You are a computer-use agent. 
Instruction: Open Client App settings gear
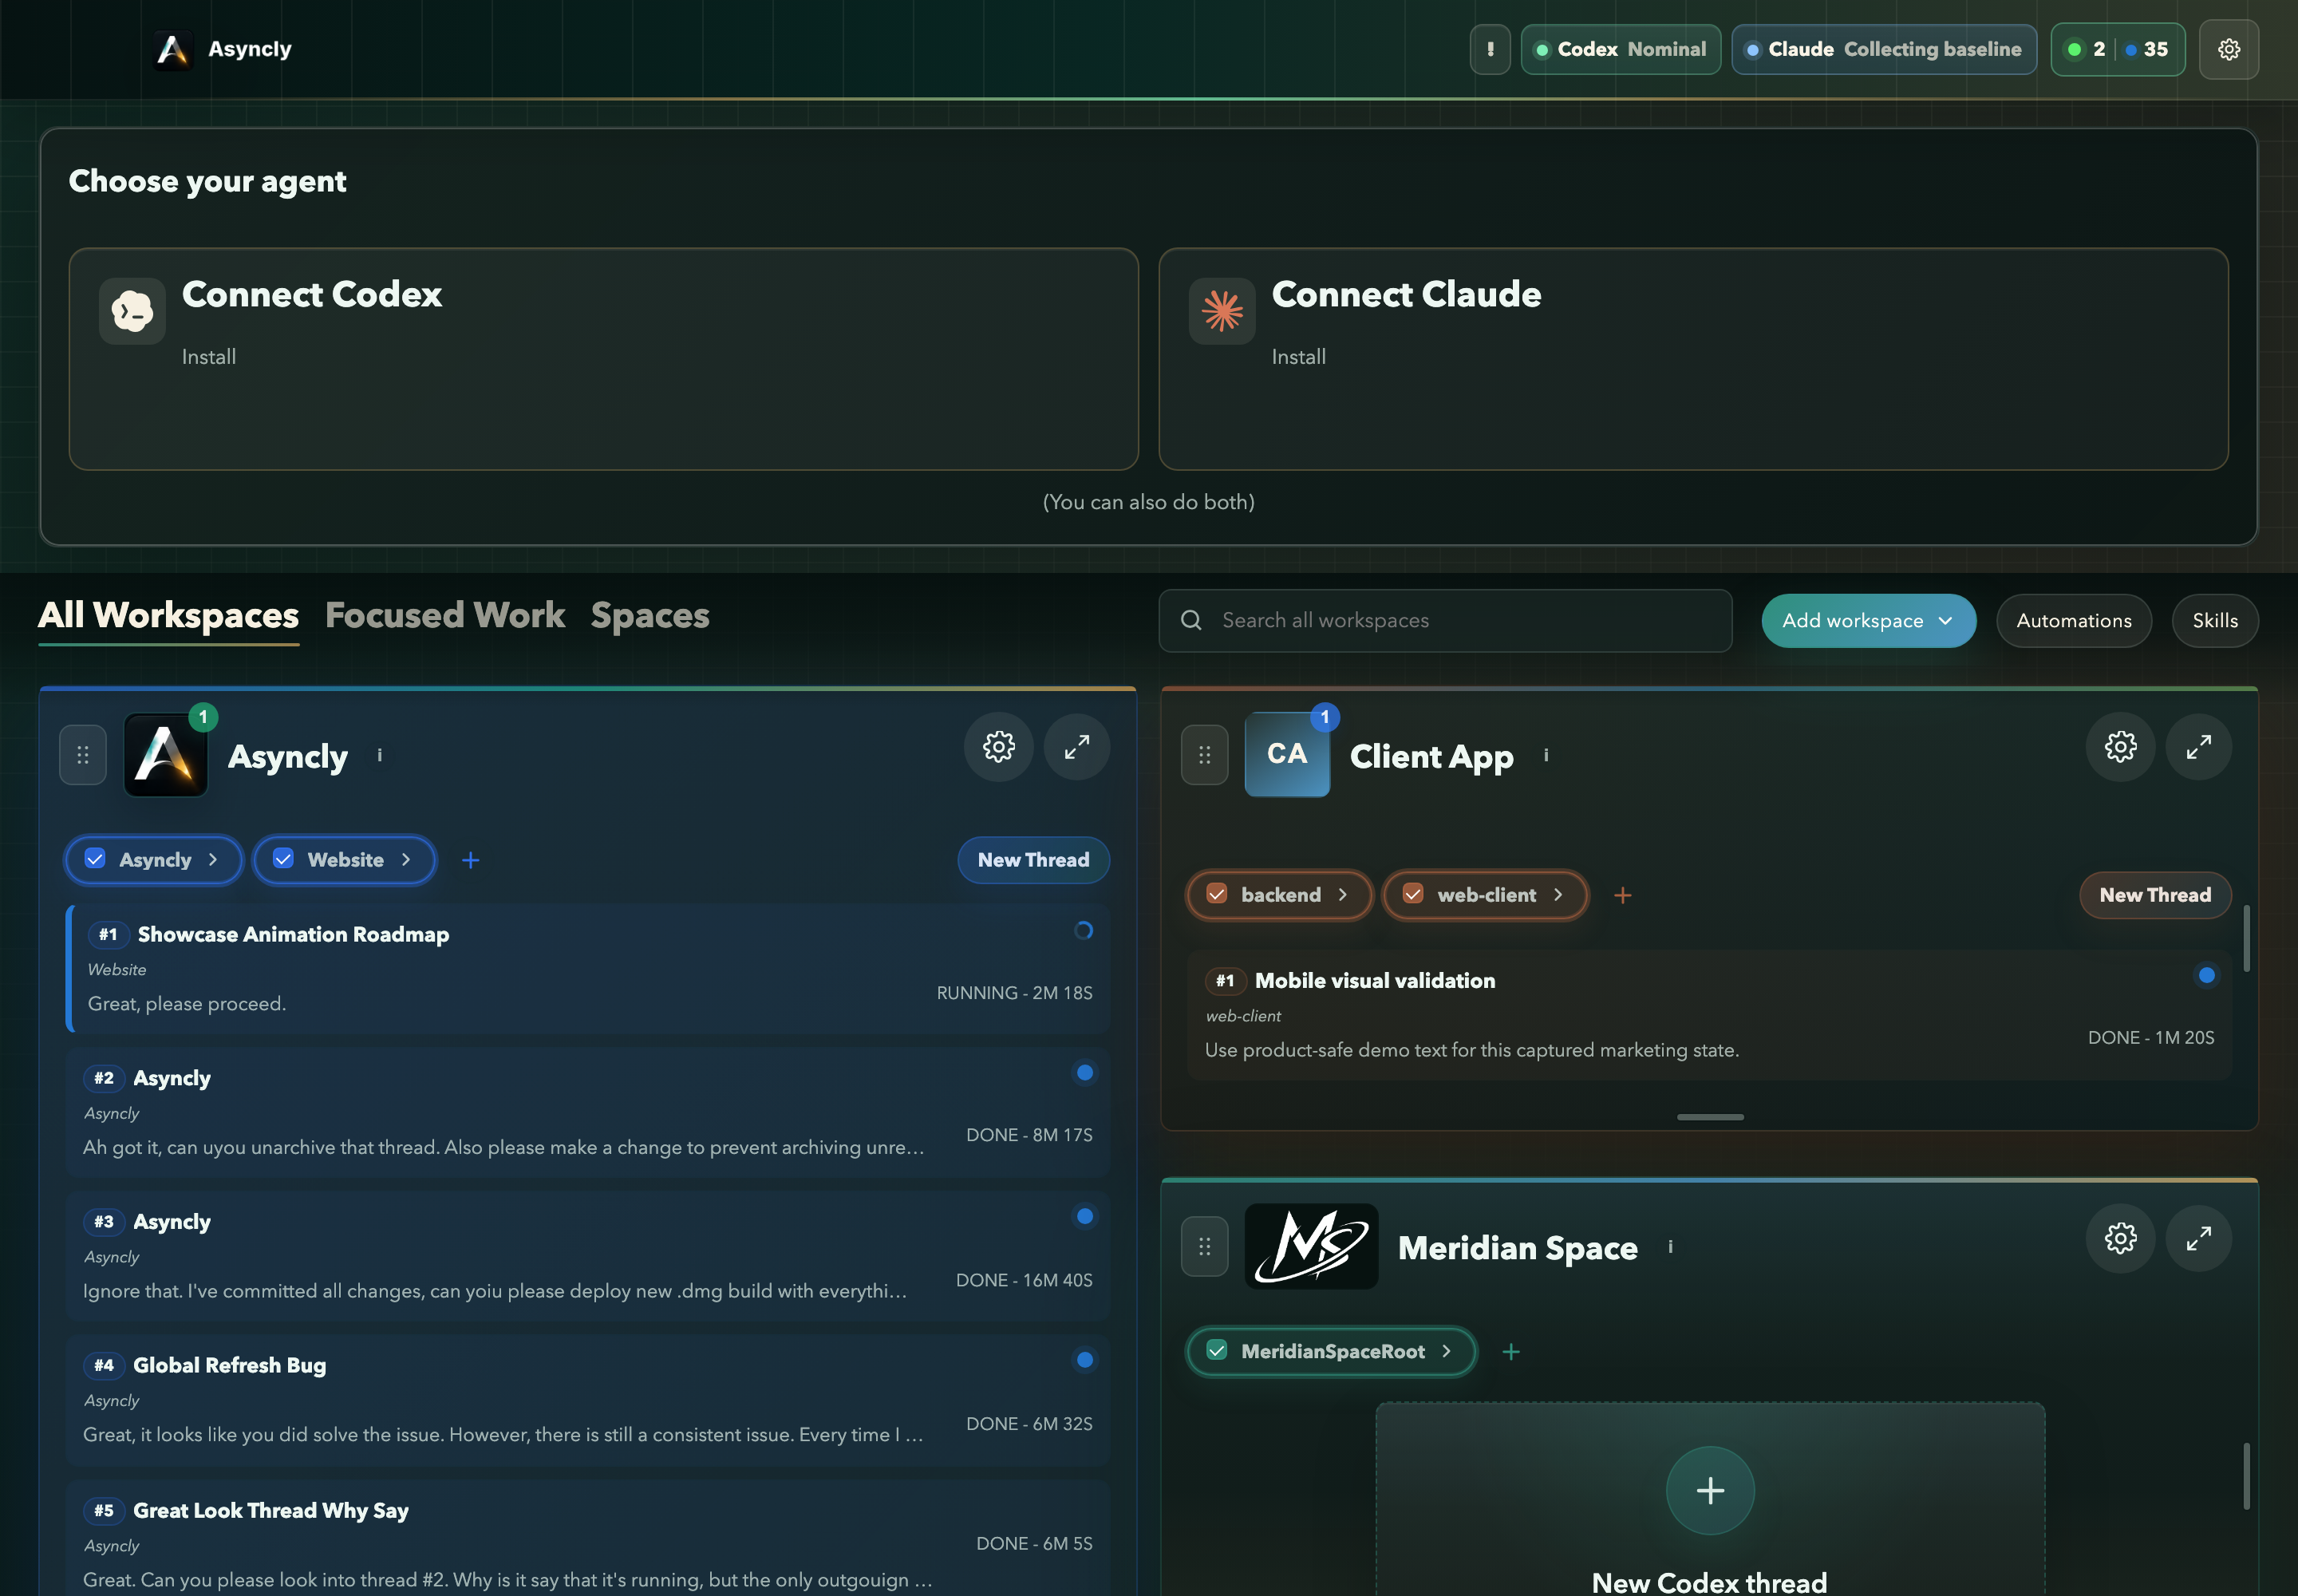click(2120, 747)
